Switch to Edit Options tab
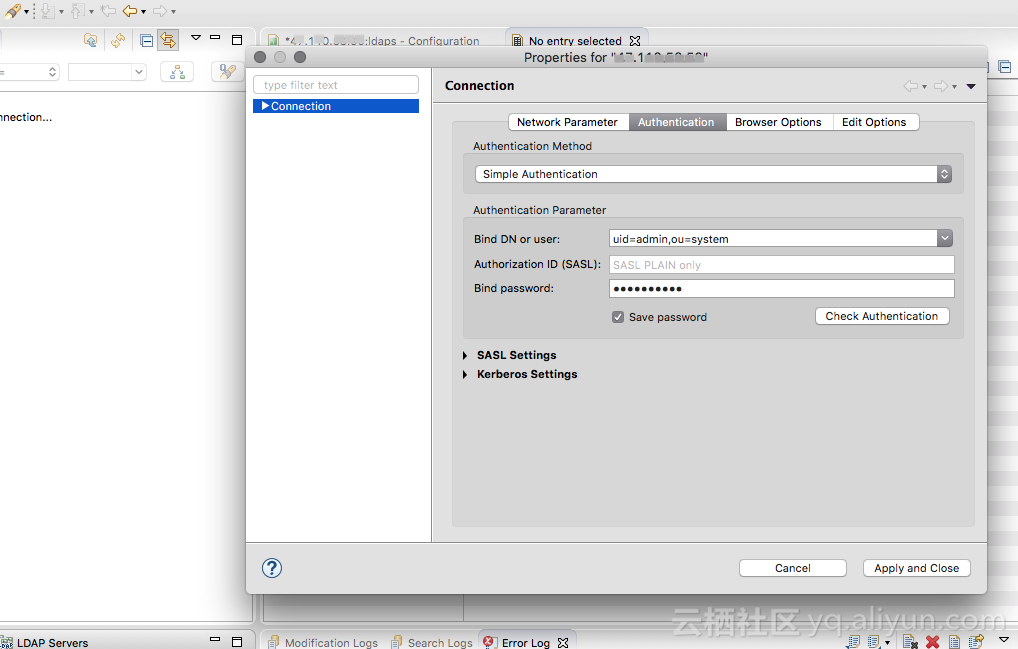Screen dimensions: 1018x649 [x=875, y=122]
